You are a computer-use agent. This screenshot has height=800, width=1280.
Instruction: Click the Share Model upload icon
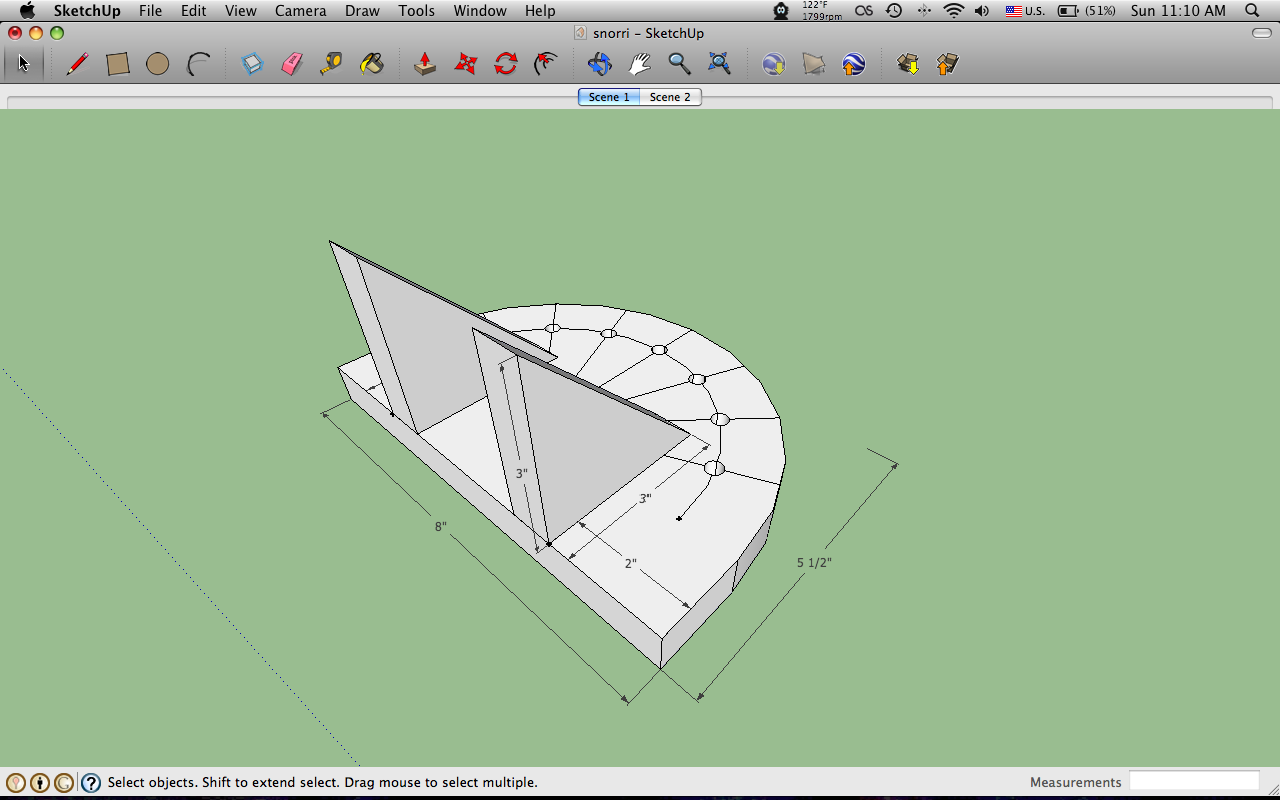click(x=947, y=64)
